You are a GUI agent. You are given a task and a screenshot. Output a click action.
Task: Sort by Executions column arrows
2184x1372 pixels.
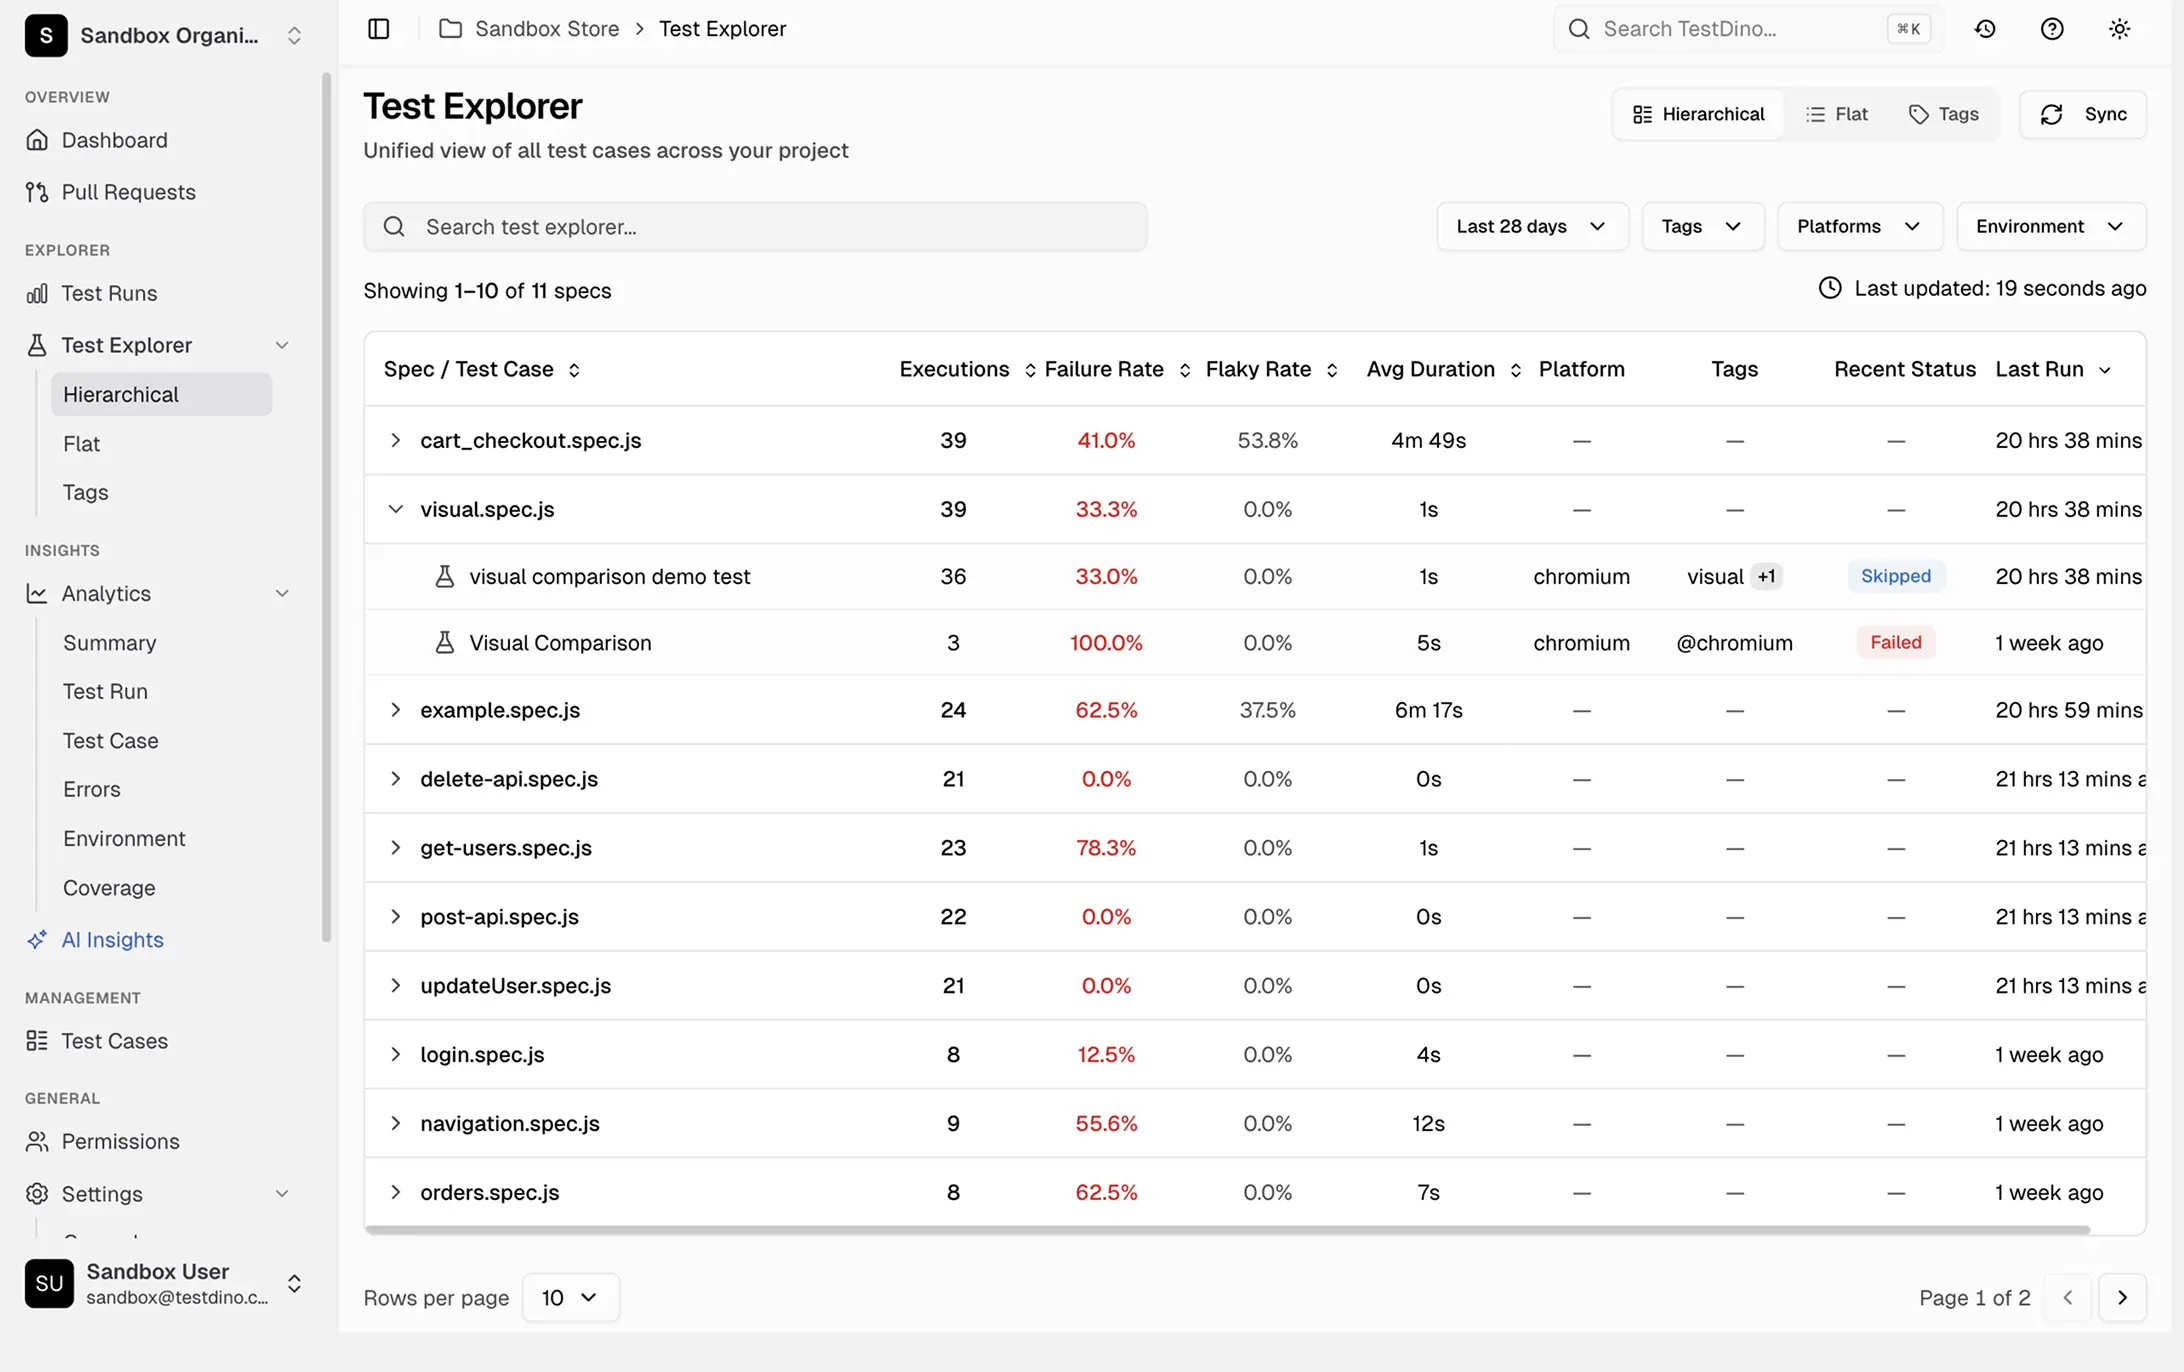pyautogui.click(x=1030, y=370)
